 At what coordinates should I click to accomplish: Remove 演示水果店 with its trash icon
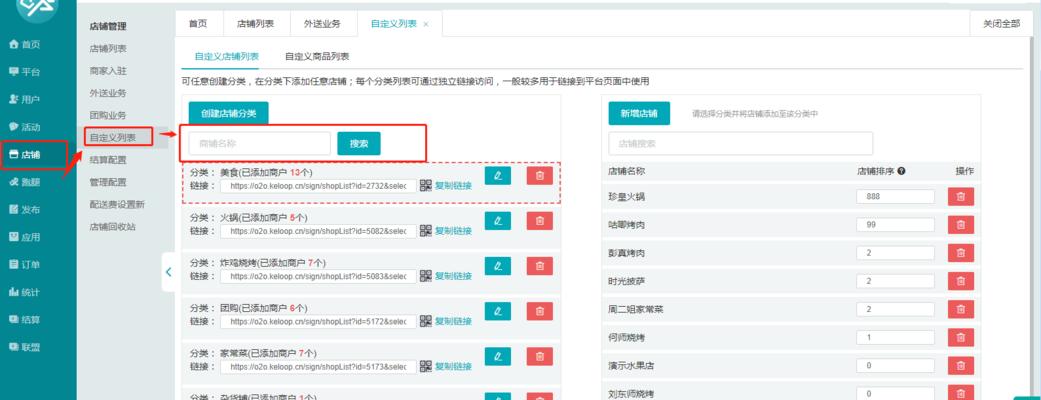pos(961,365)
